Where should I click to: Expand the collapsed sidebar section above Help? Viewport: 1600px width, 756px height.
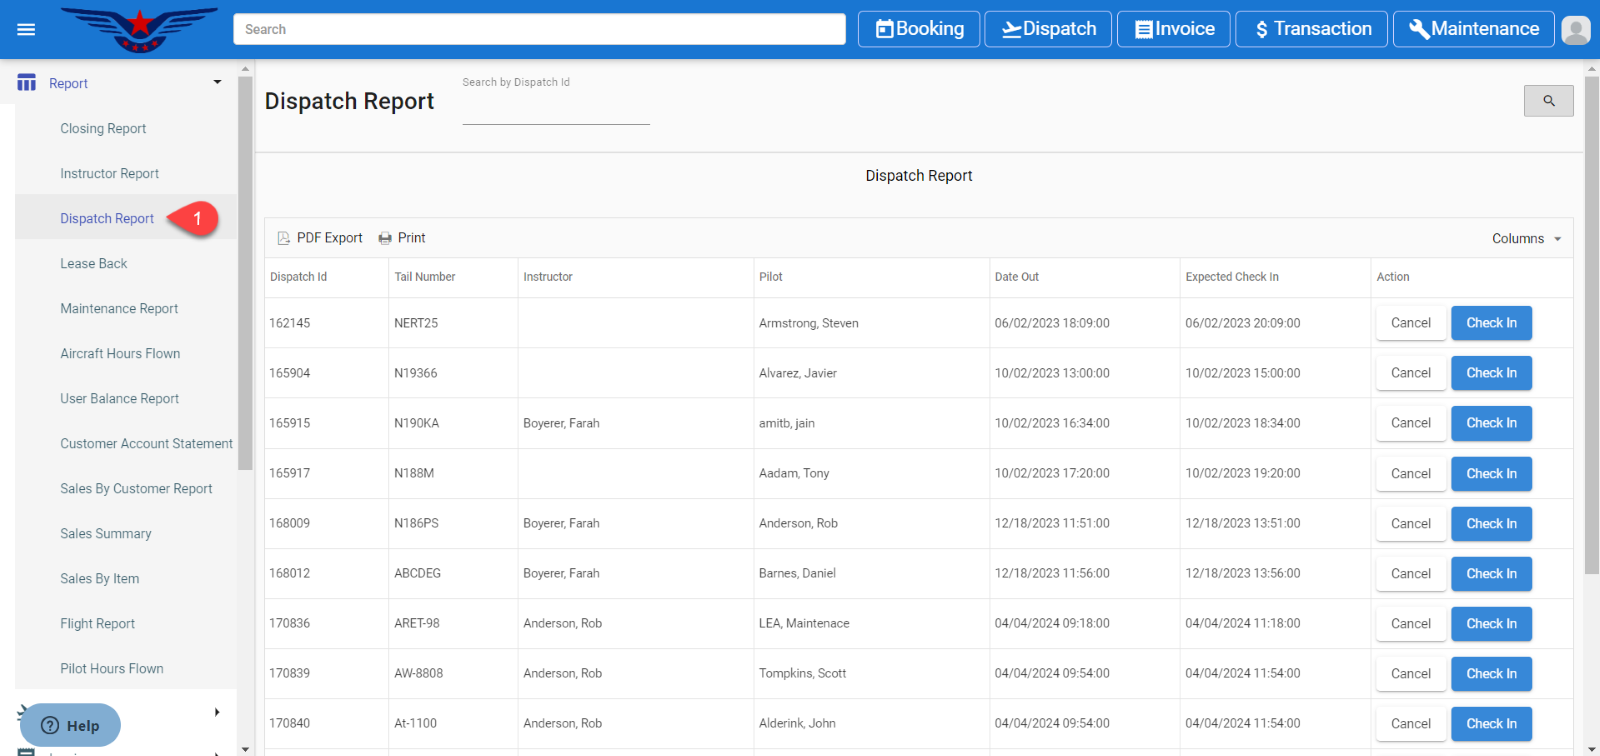217,712
